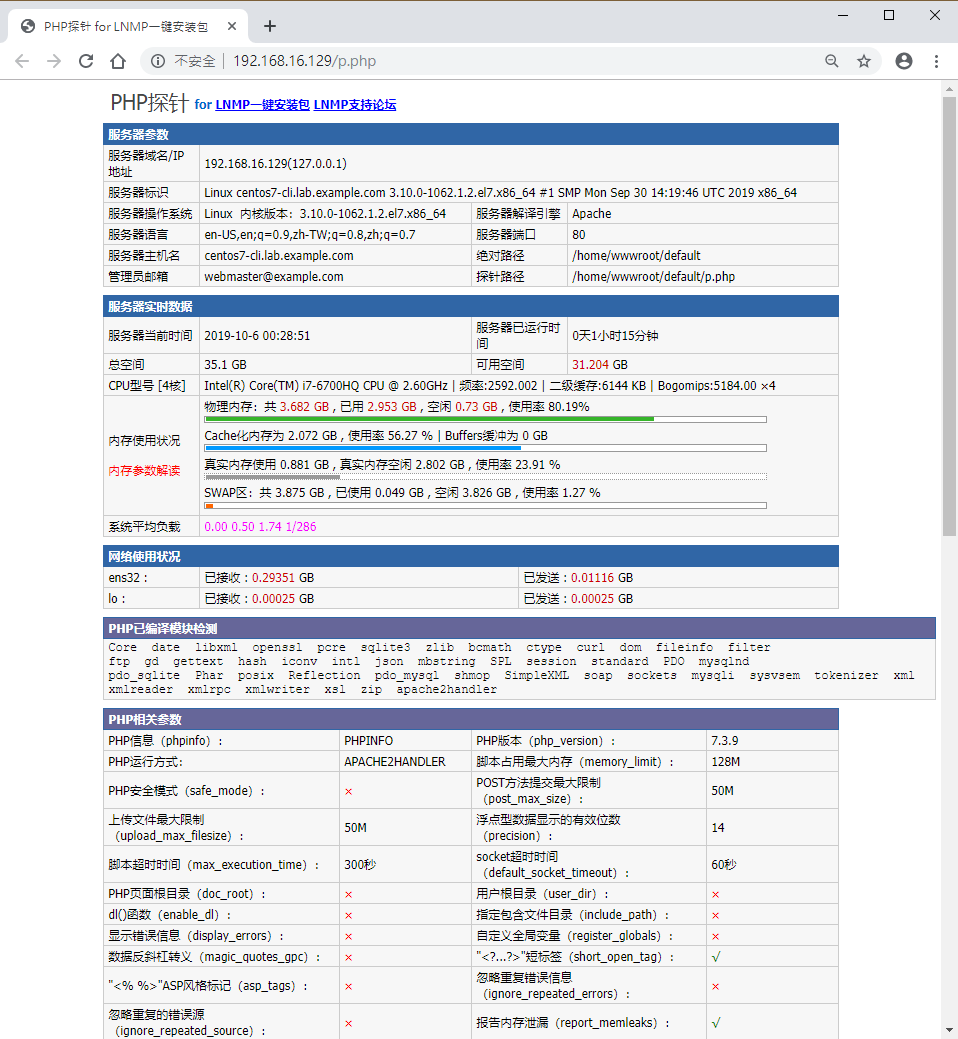Open a new browser tab
Screen dimensions: 958x1039
pos(270,27)
